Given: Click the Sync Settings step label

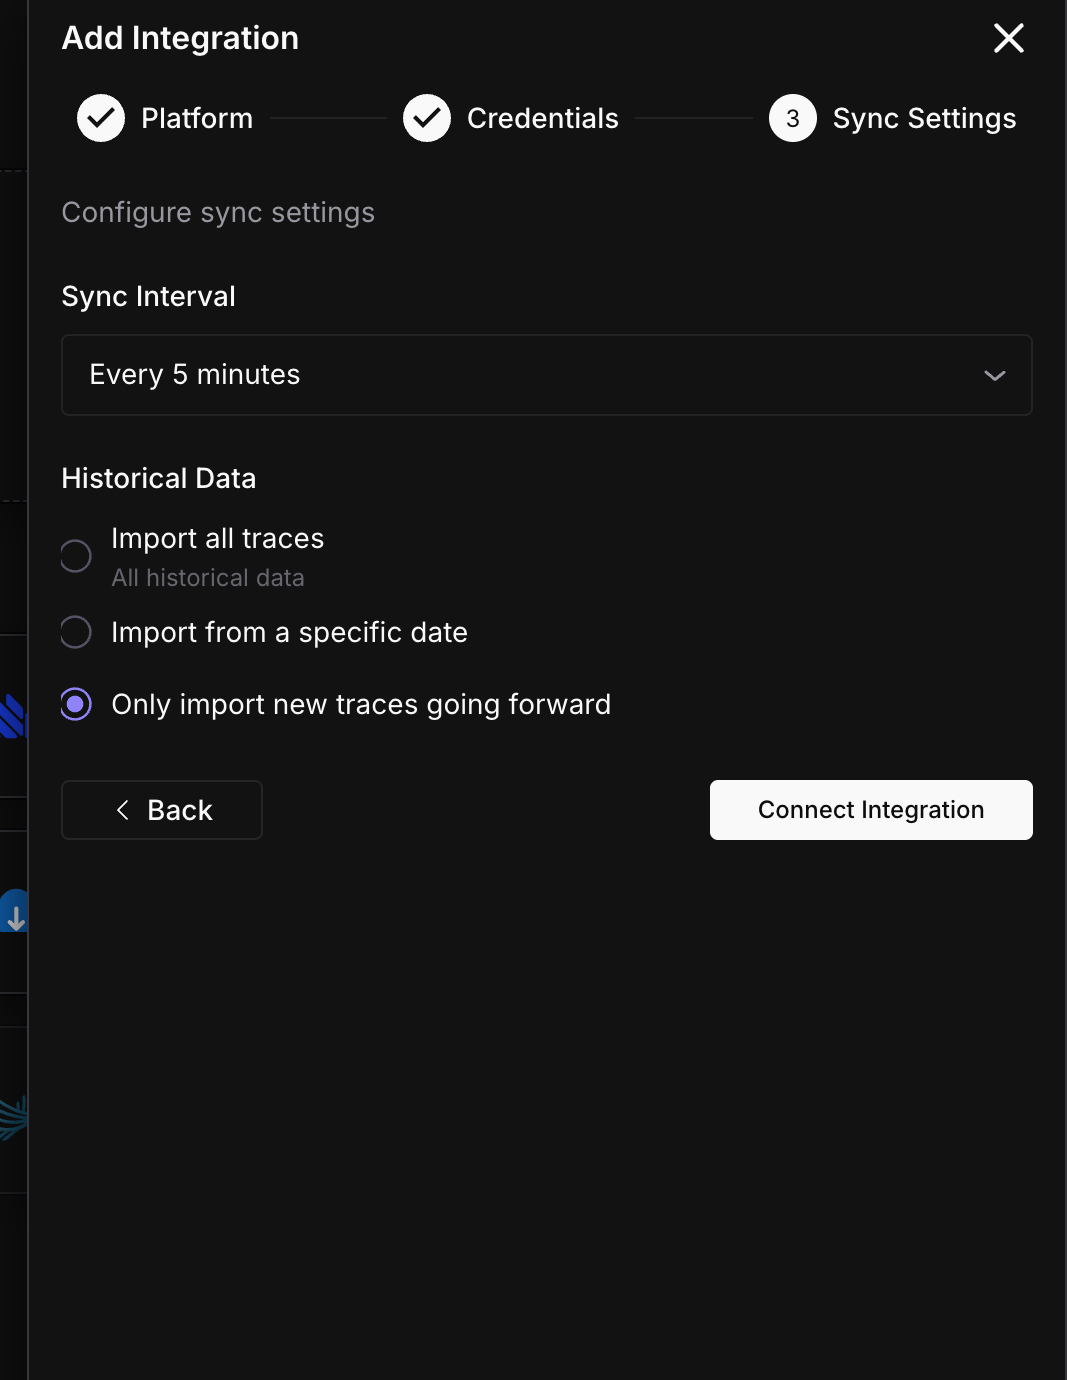Looking at the screenshot, I should point(923,117).
